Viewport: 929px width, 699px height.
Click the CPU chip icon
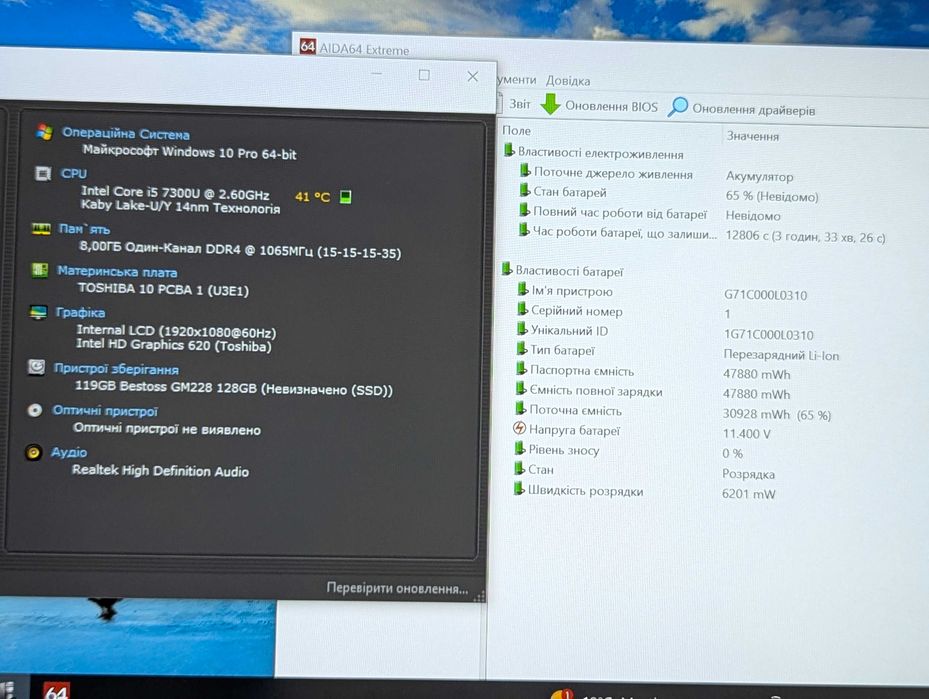pos(42,173)
